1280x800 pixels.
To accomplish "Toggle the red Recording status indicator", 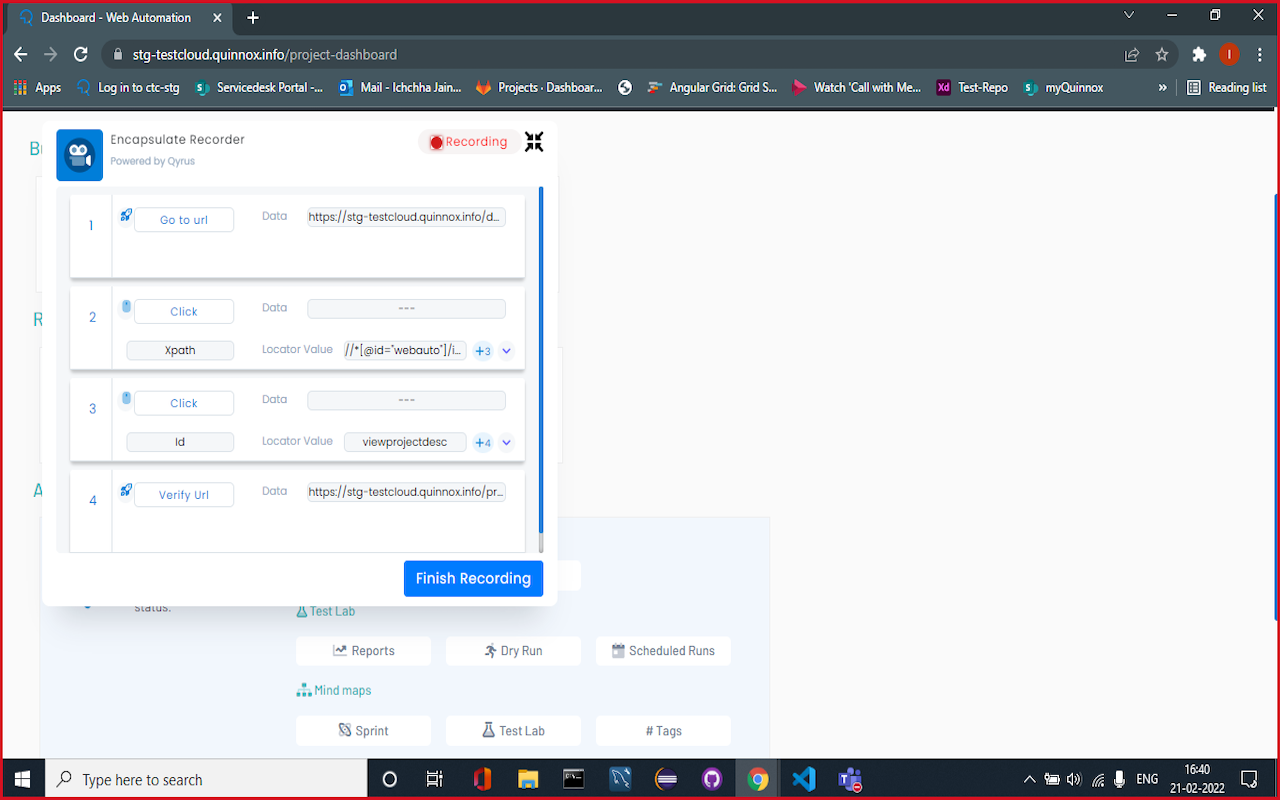I will point(436,142).
